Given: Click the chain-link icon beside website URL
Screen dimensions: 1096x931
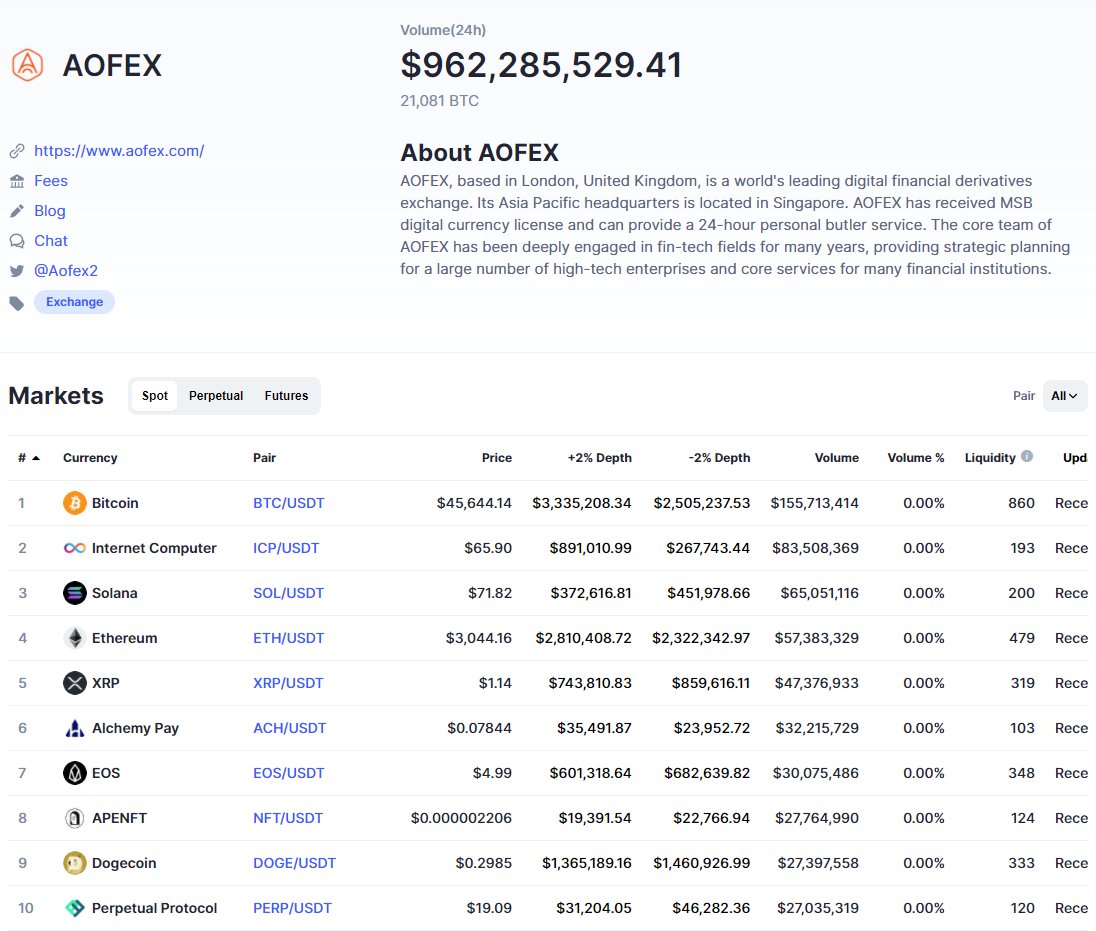Looking at the screenshot, I should click(17, 151).
